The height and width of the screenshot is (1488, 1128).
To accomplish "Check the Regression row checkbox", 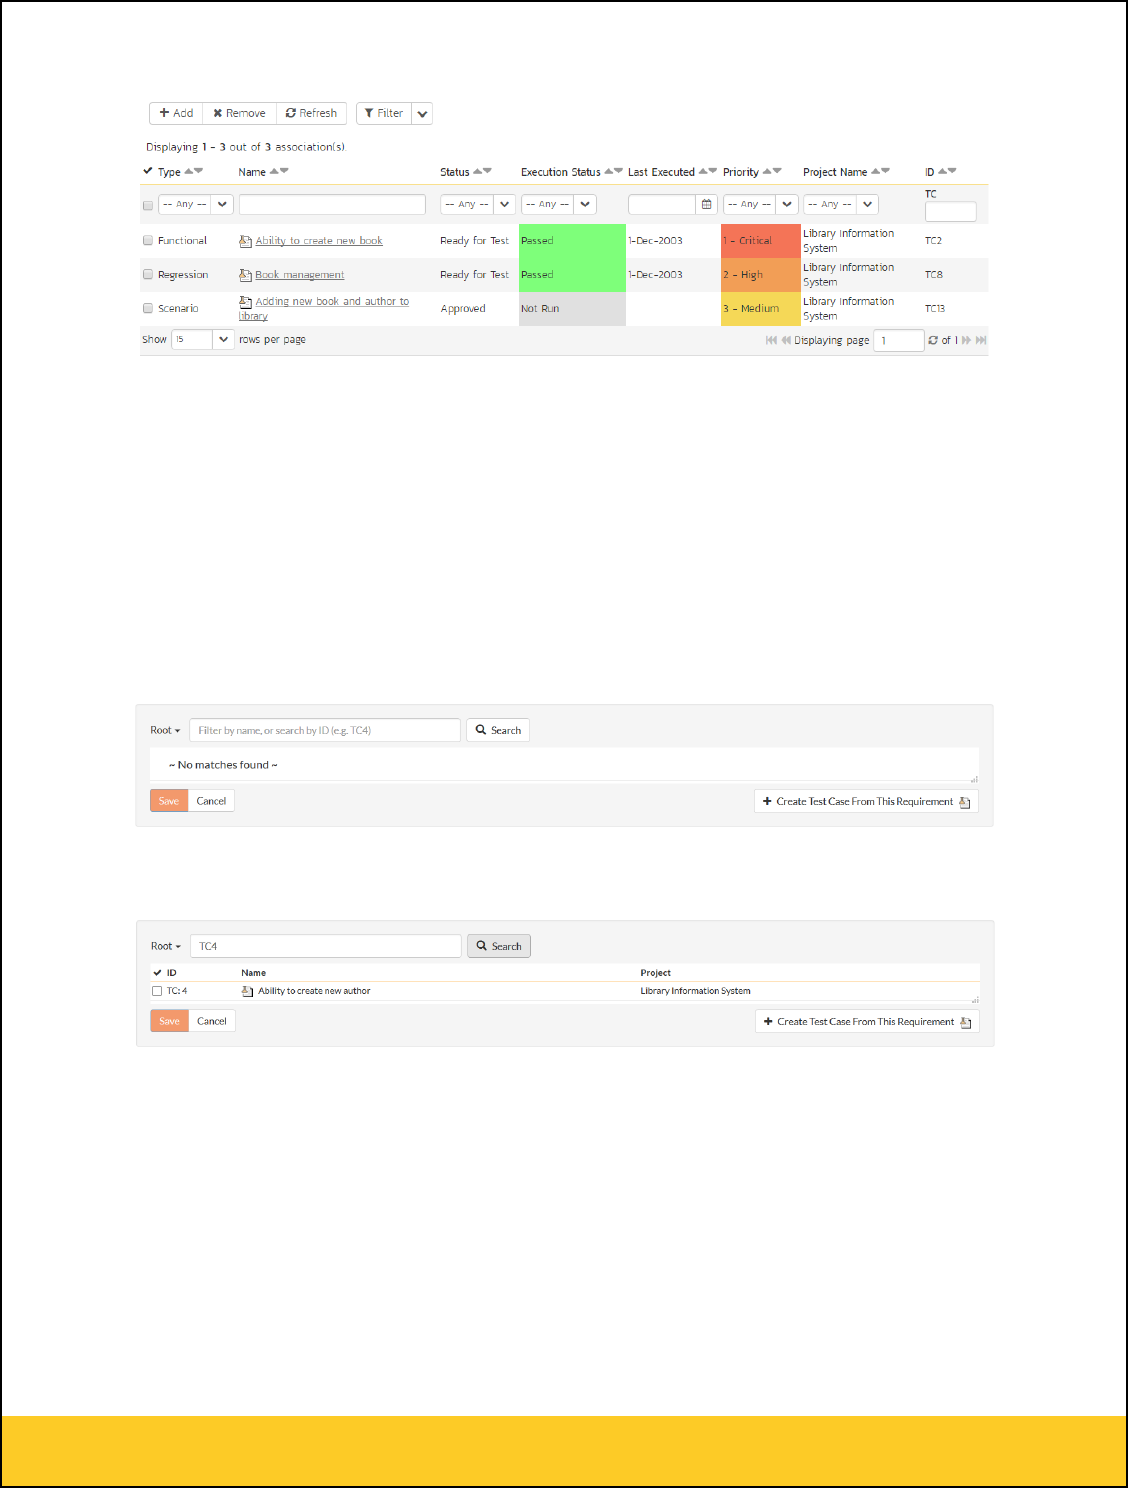I will click(x=148, y=274).
